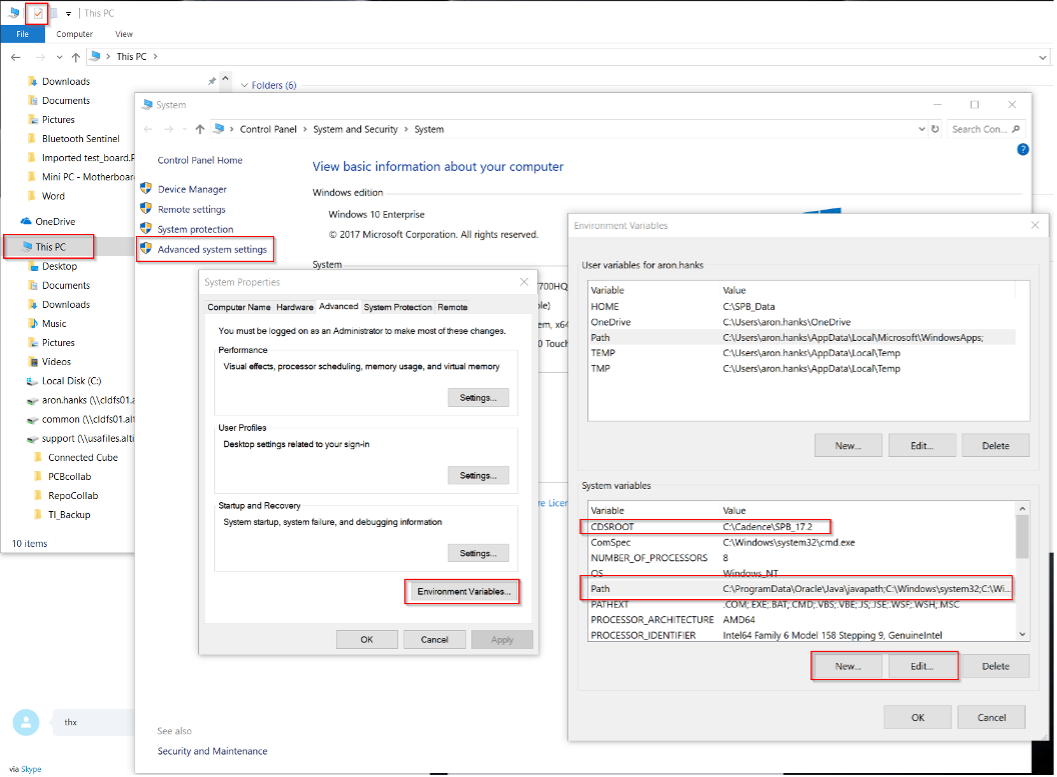Close the System Properties dialog

524,282
